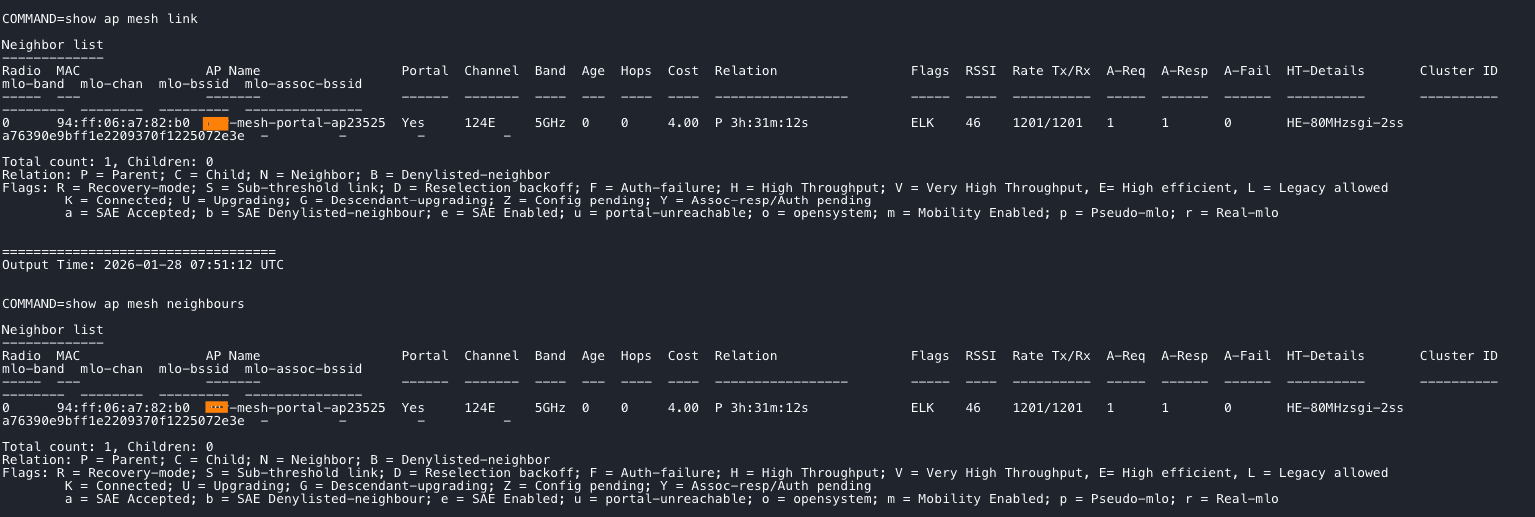Select MAC 94:ff:06:a7:82:b0 in mesh link output
Image resolution: width=1535 pixels, height=517 pixels.
click(x=123, y=123)
